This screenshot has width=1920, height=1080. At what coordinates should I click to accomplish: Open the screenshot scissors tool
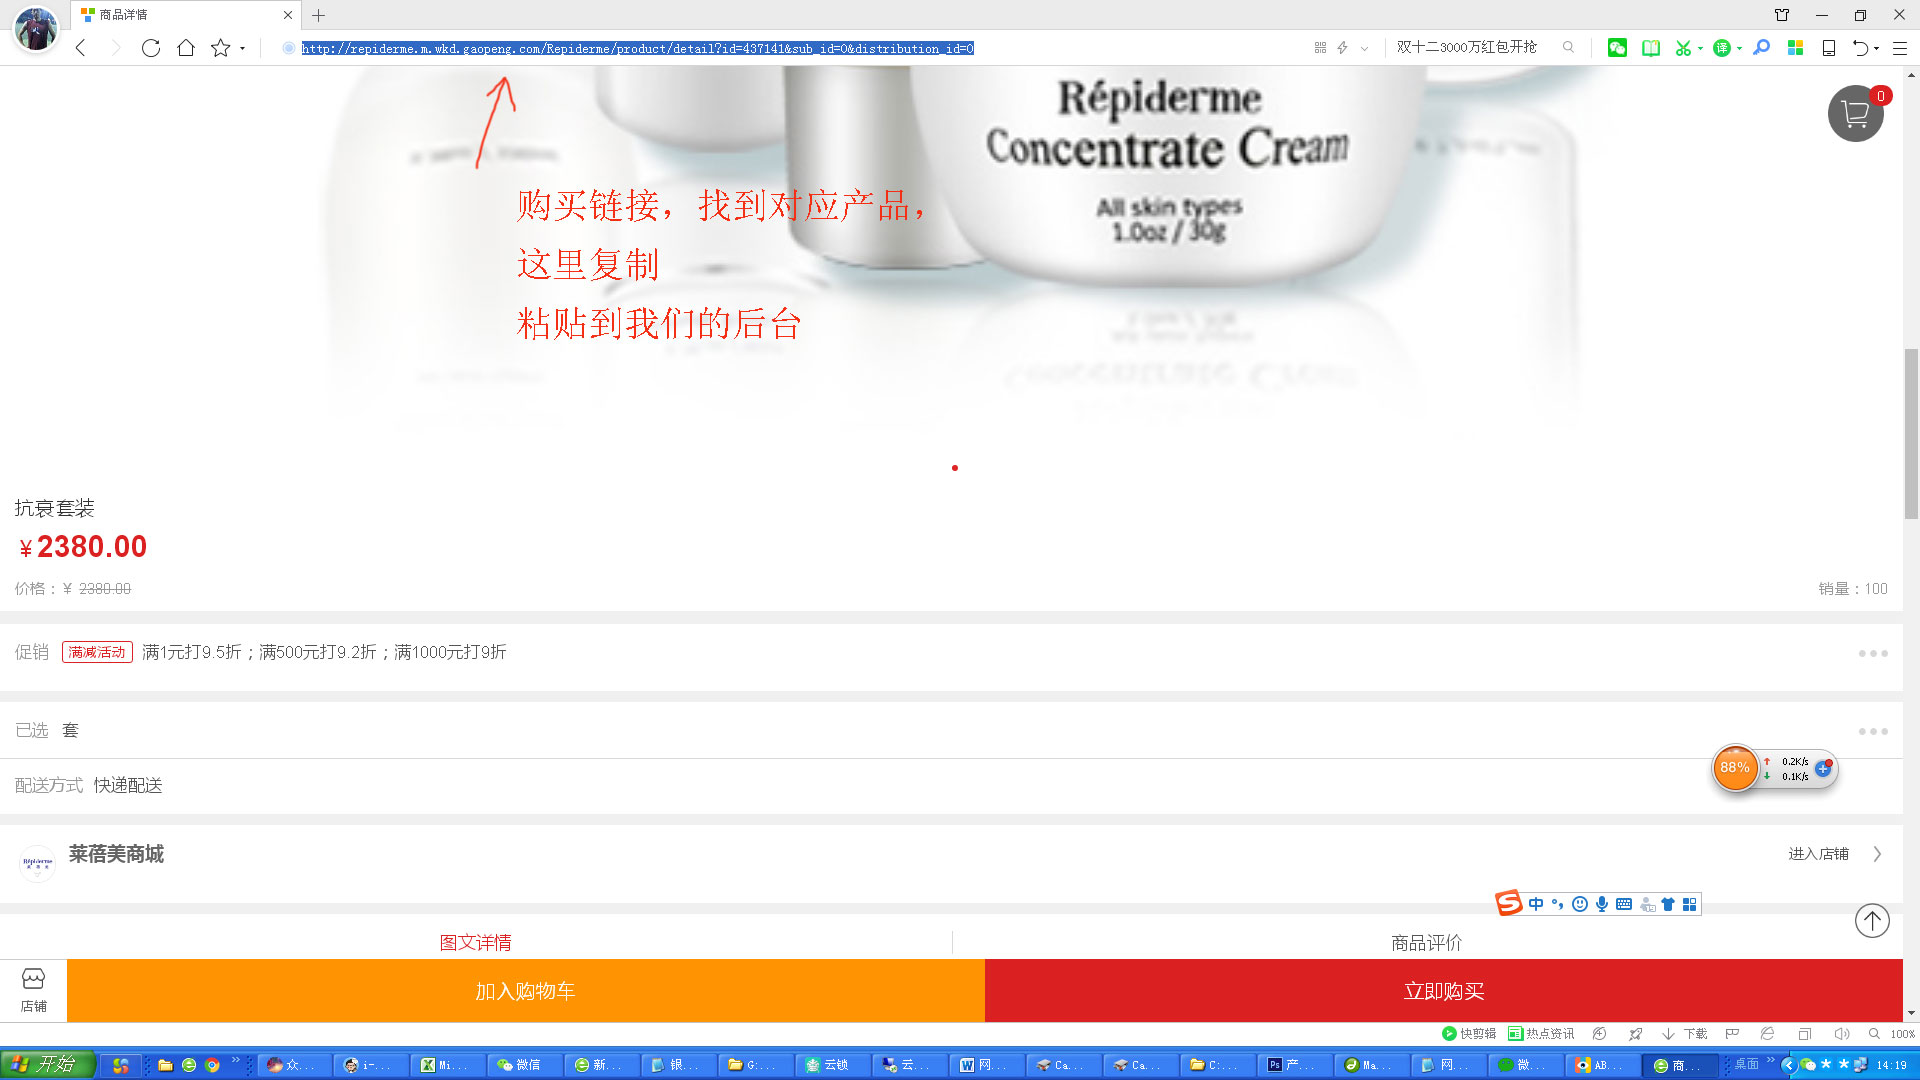(x=1683, y=48)
